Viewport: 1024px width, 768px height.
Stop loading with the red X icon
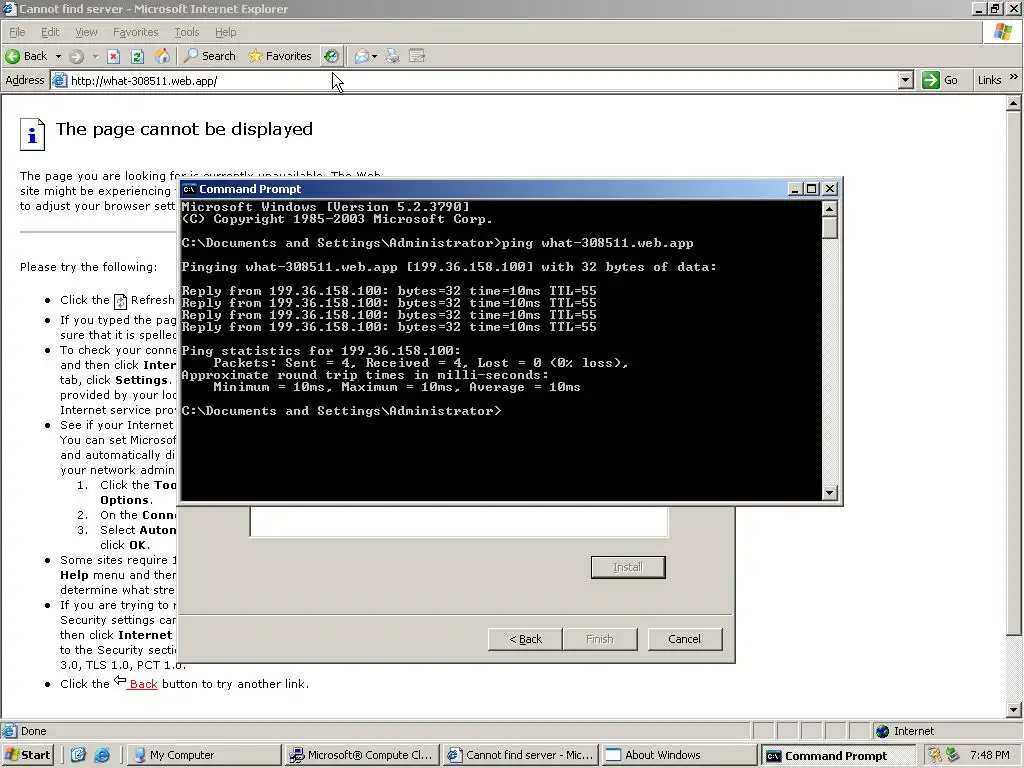113,56
